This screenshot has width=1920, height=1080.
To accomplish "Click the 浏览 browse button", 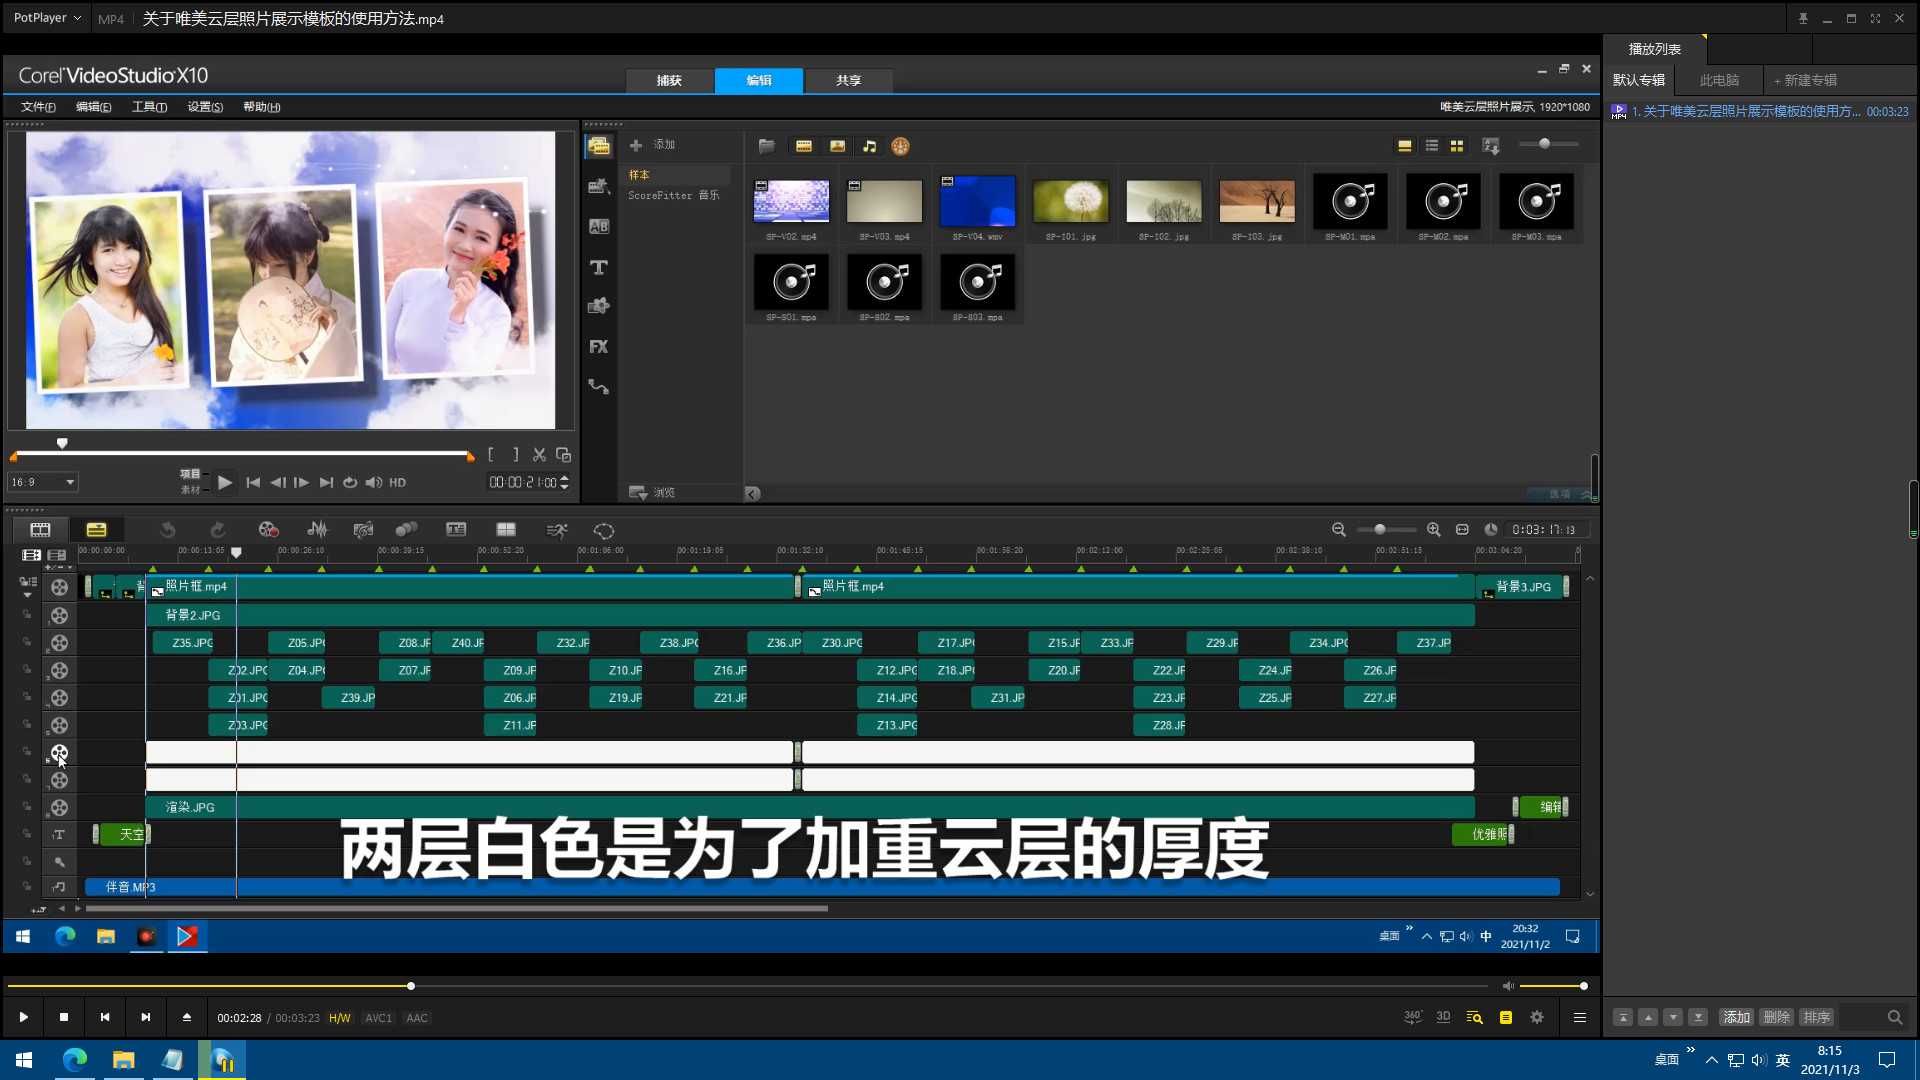I will pyautogui.click(x=652, y=493).
